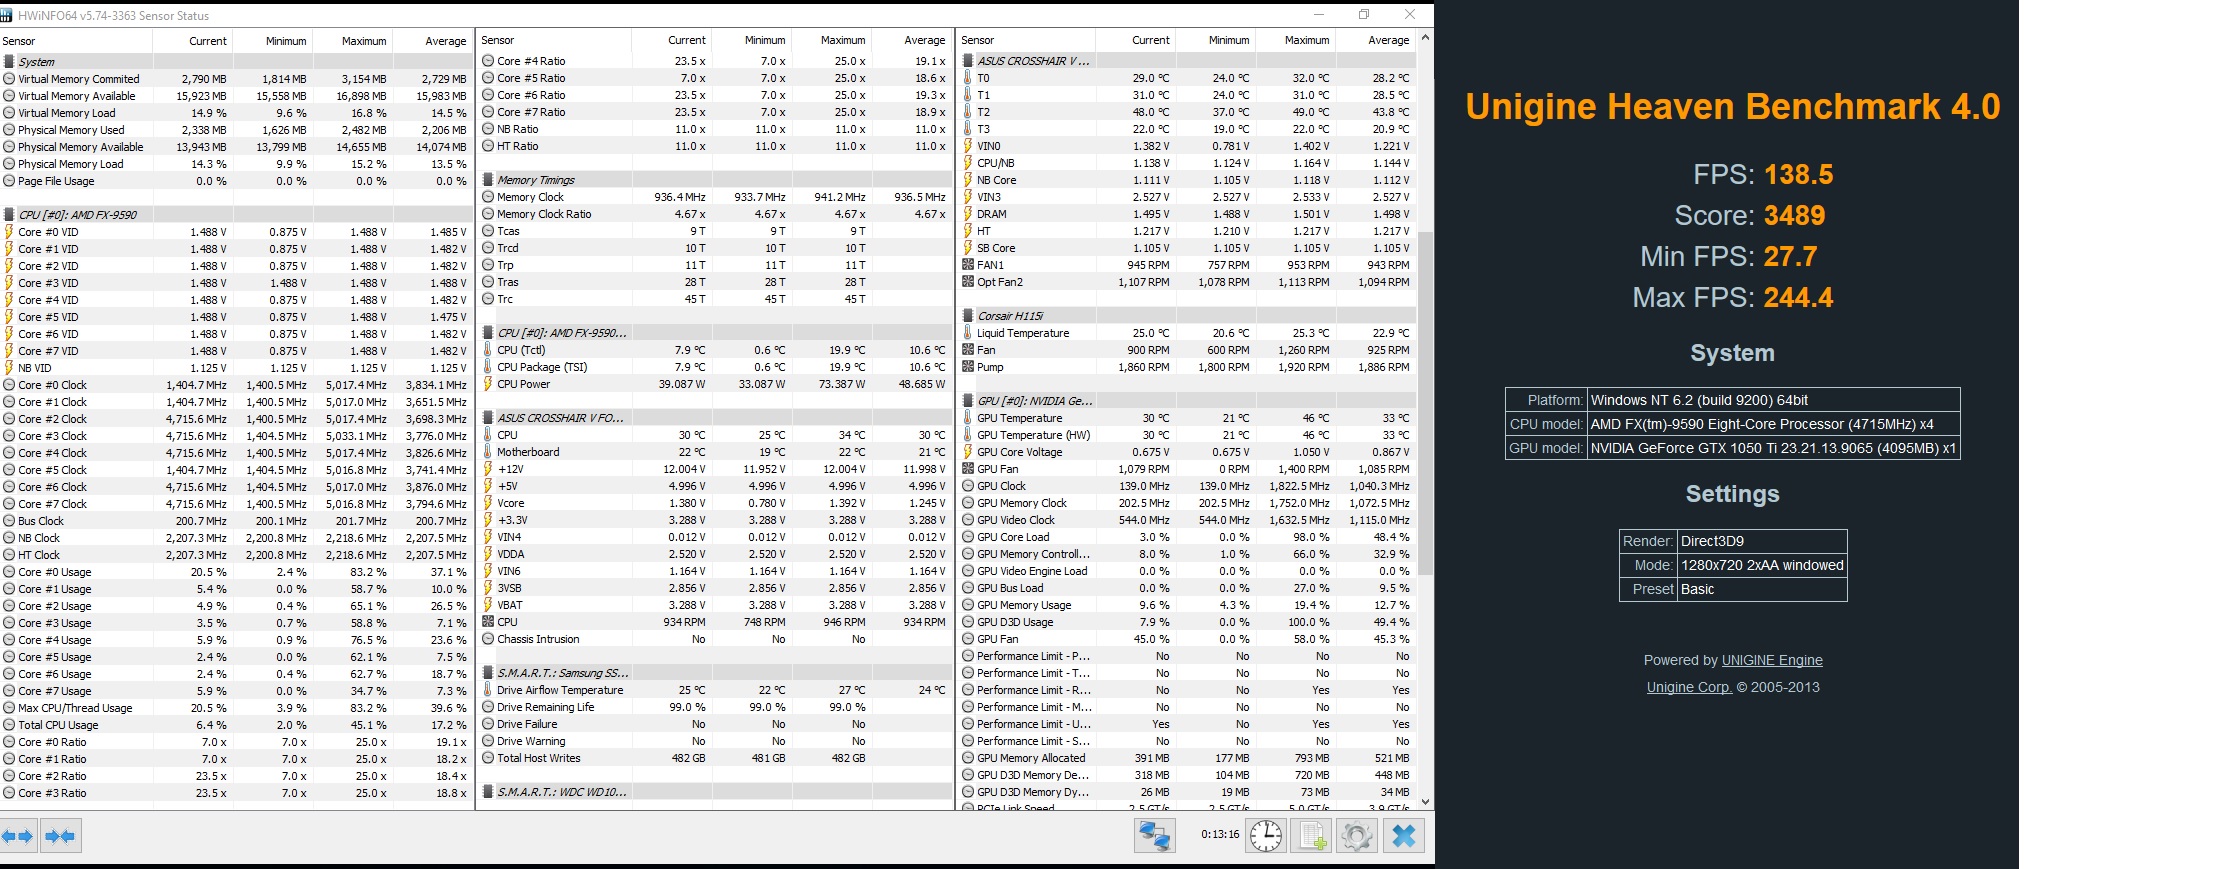Select the Core #3 Ratio row
Viewport: 2229px width, 869px height.
(x=235, y=793)
